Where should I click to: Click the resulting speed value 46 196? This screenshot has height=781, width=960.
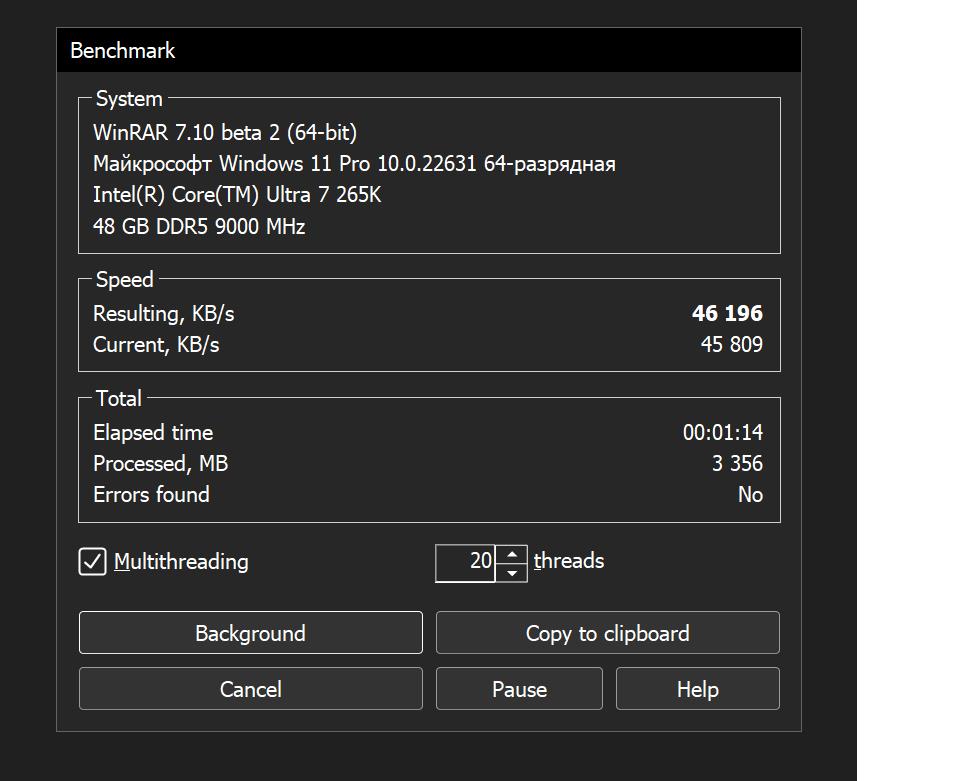(727, 313)
